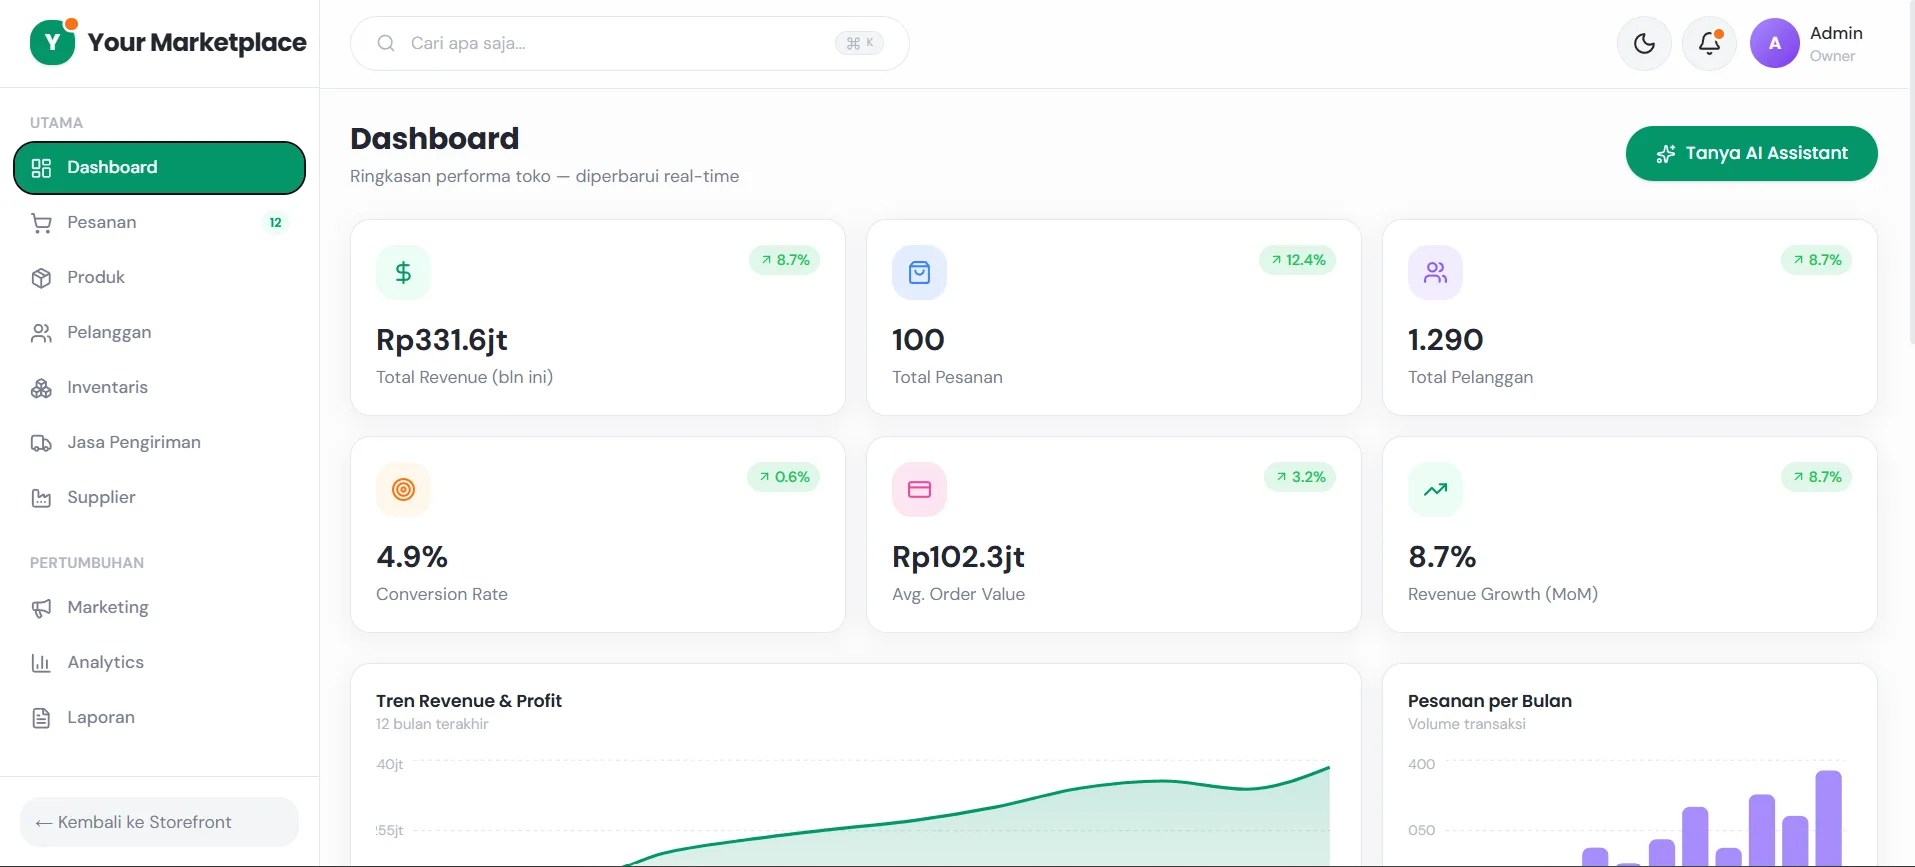This screenshot has width=1915, height=867.
Task: Navigate to Analytics
Action: coord(159,663)
